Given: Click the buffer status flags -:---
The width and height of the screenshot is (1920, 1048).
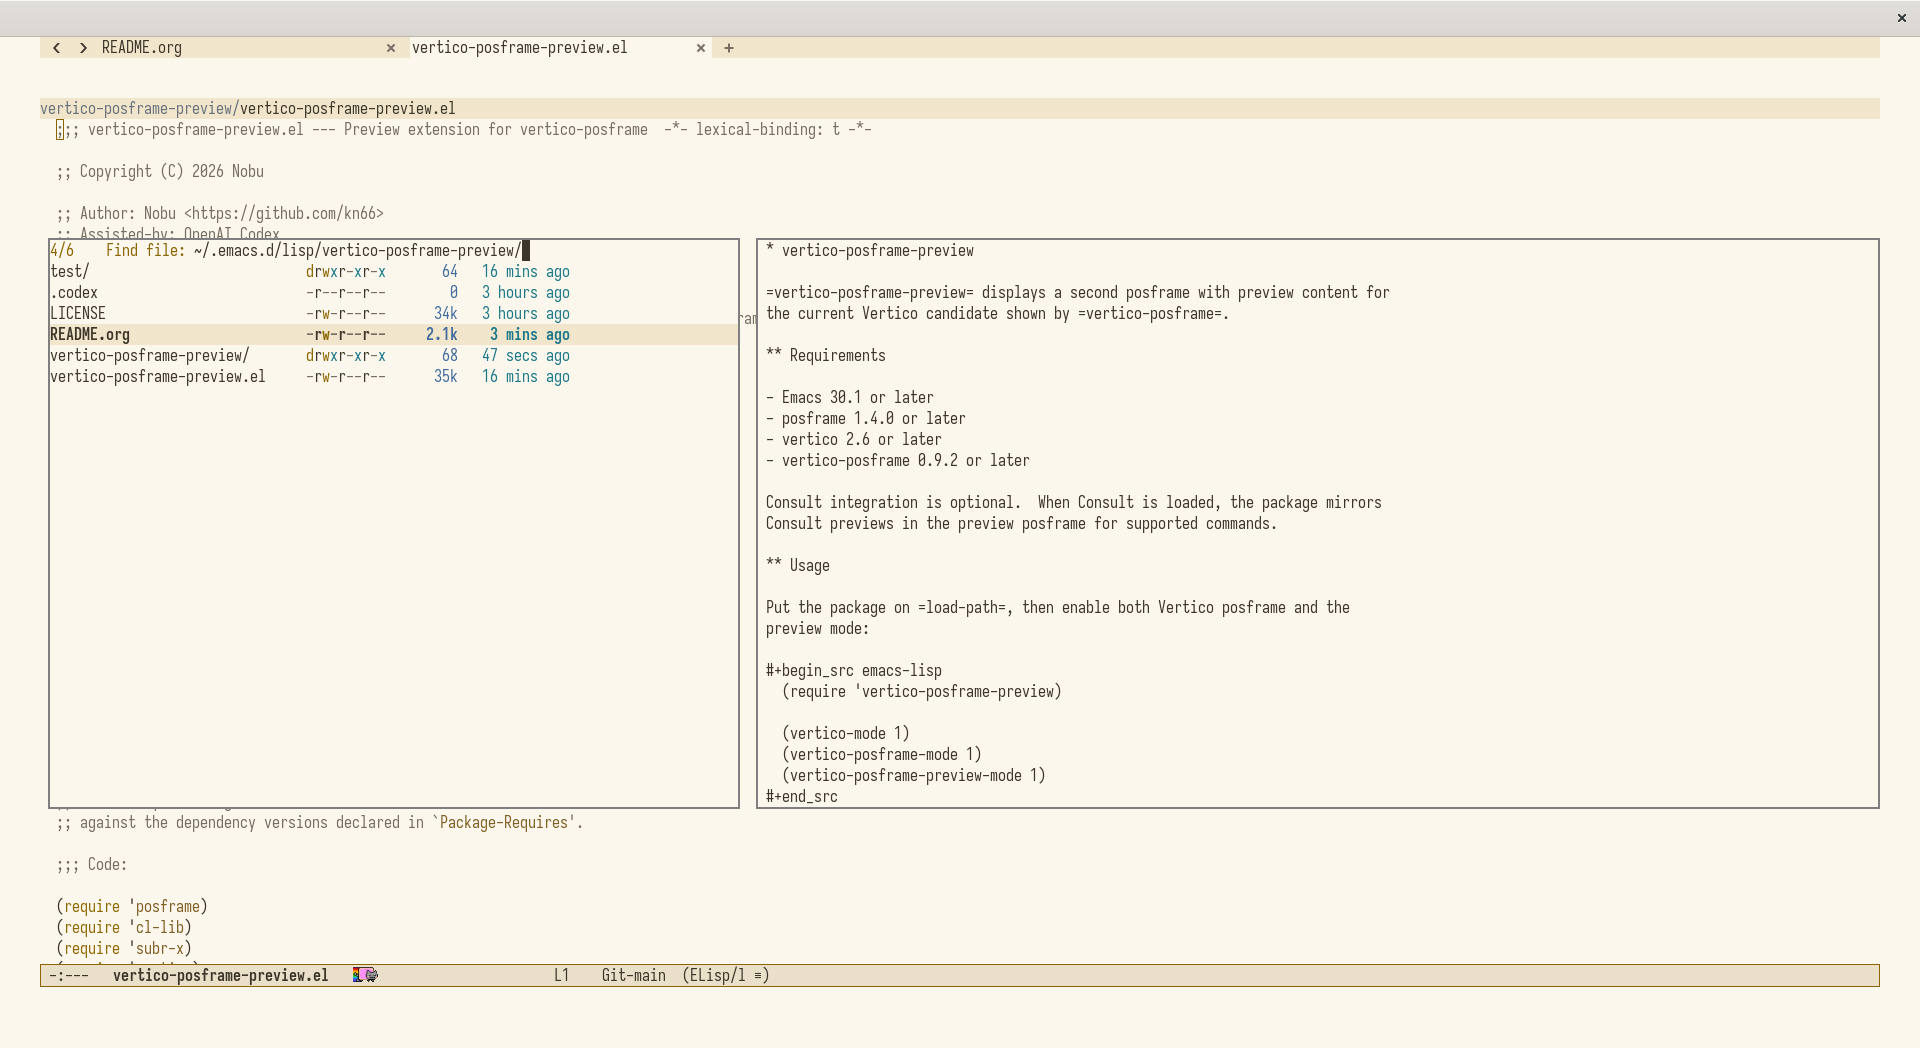Looking at the screenshot, I should coord(69,976).
